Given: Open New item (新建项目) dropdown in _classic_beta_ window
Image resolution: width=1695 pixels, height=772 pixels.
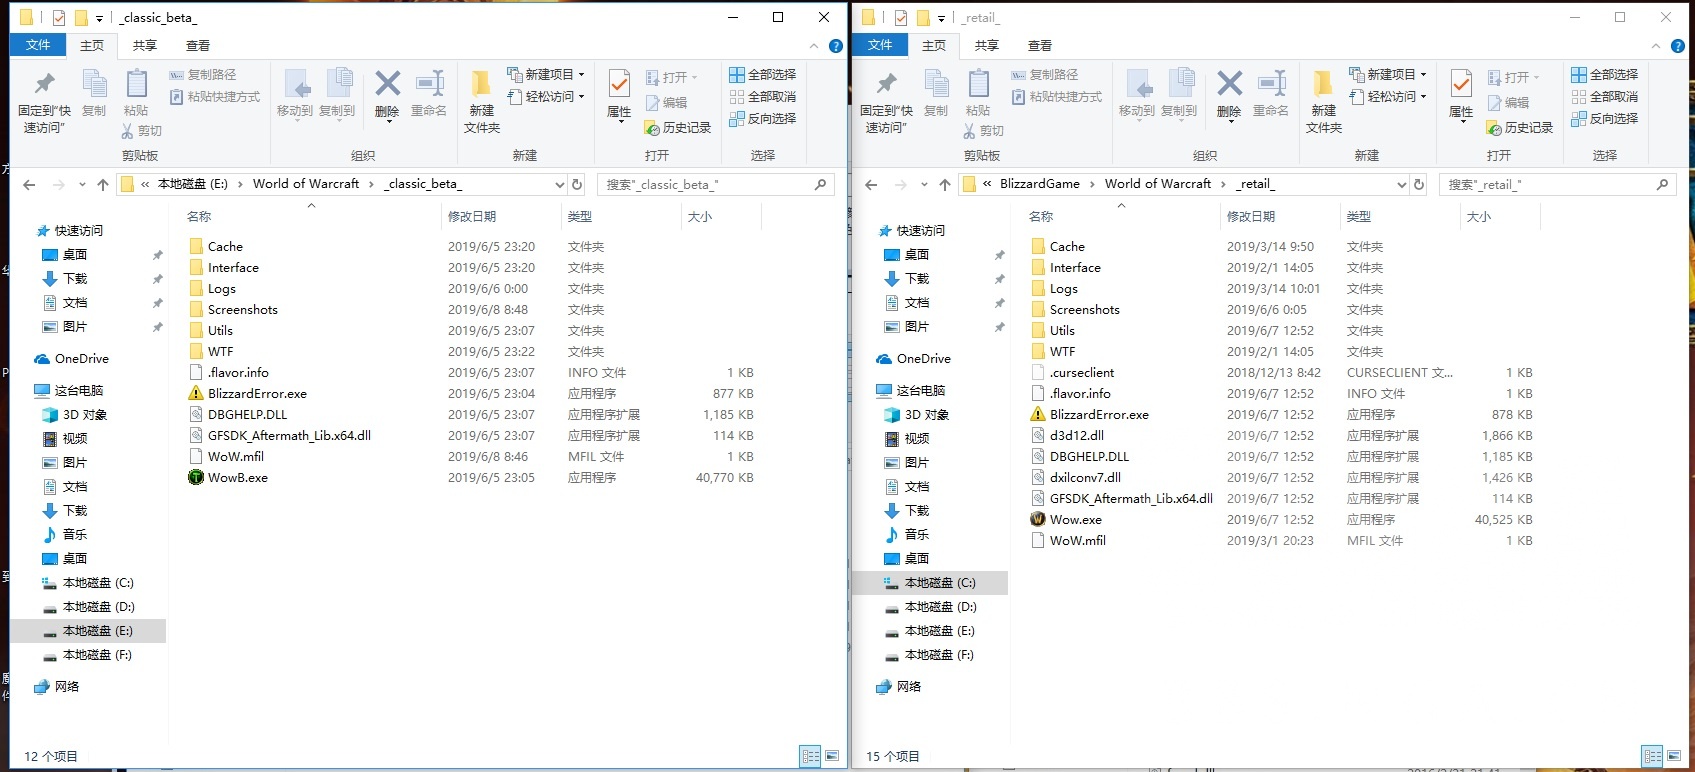Looking at the screenshot, I should 546,75.
